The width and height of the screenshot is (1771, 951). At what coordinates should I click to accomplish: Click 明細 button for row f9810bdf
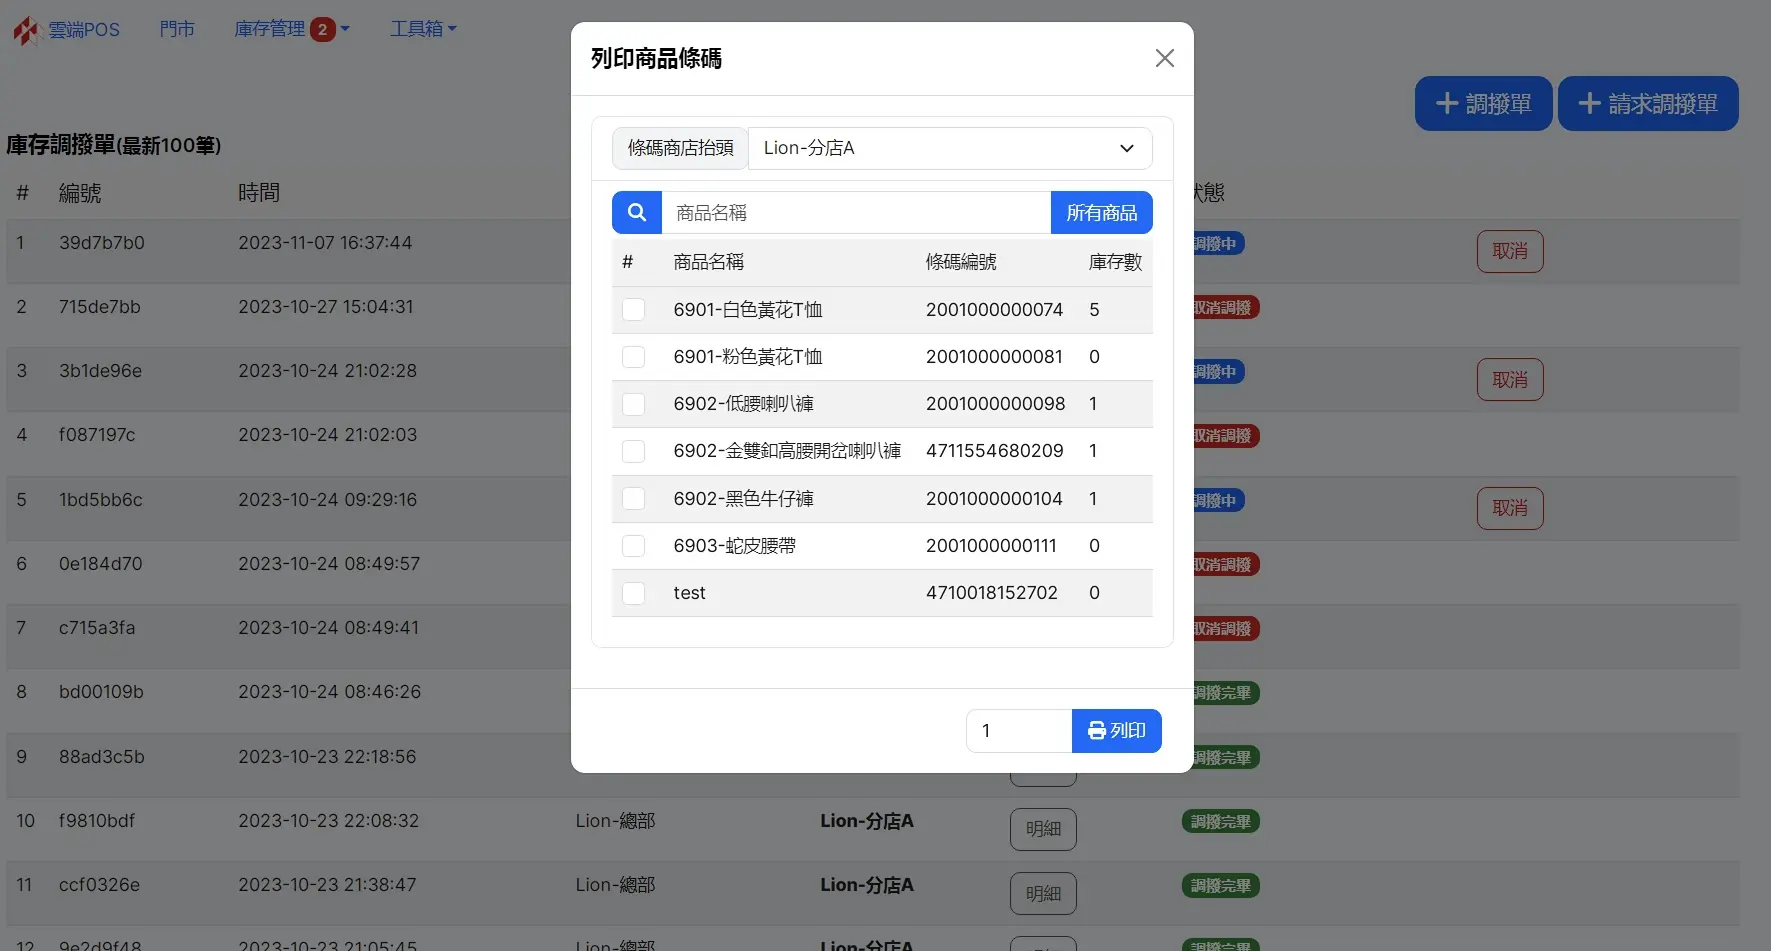click(1043, 829)
